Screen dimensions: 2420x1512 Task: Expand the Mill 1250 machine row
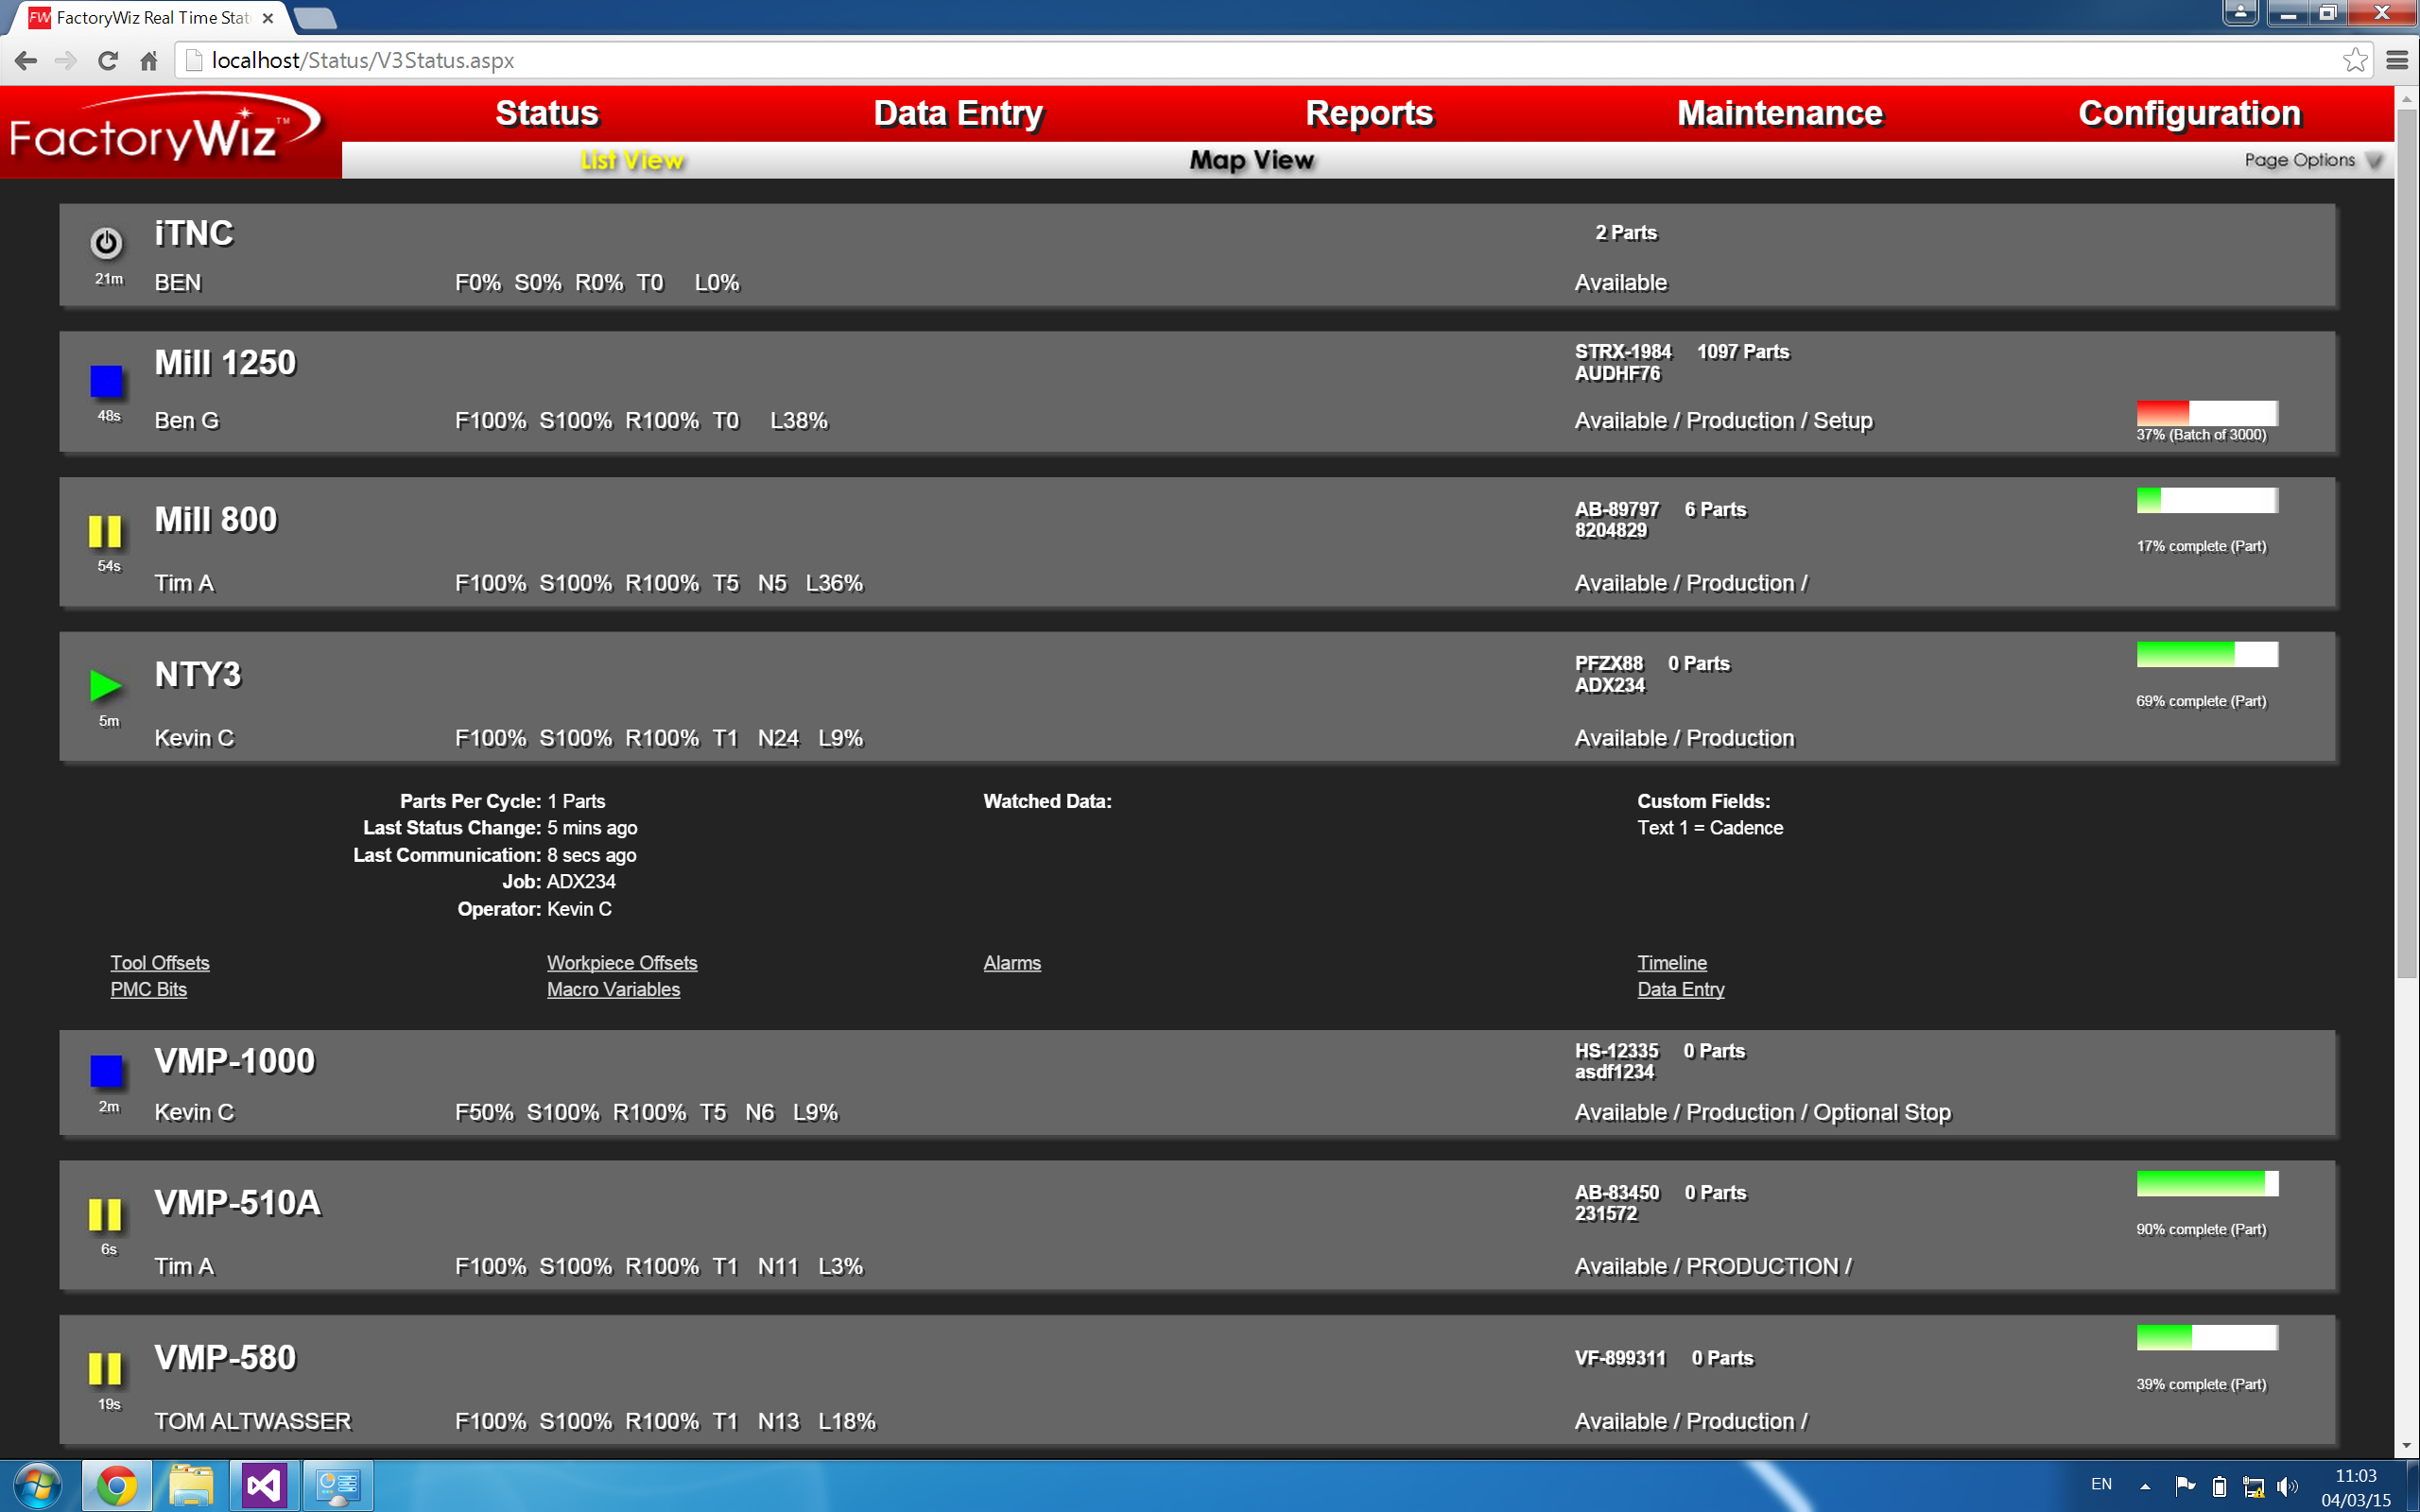coord(1198,392)
